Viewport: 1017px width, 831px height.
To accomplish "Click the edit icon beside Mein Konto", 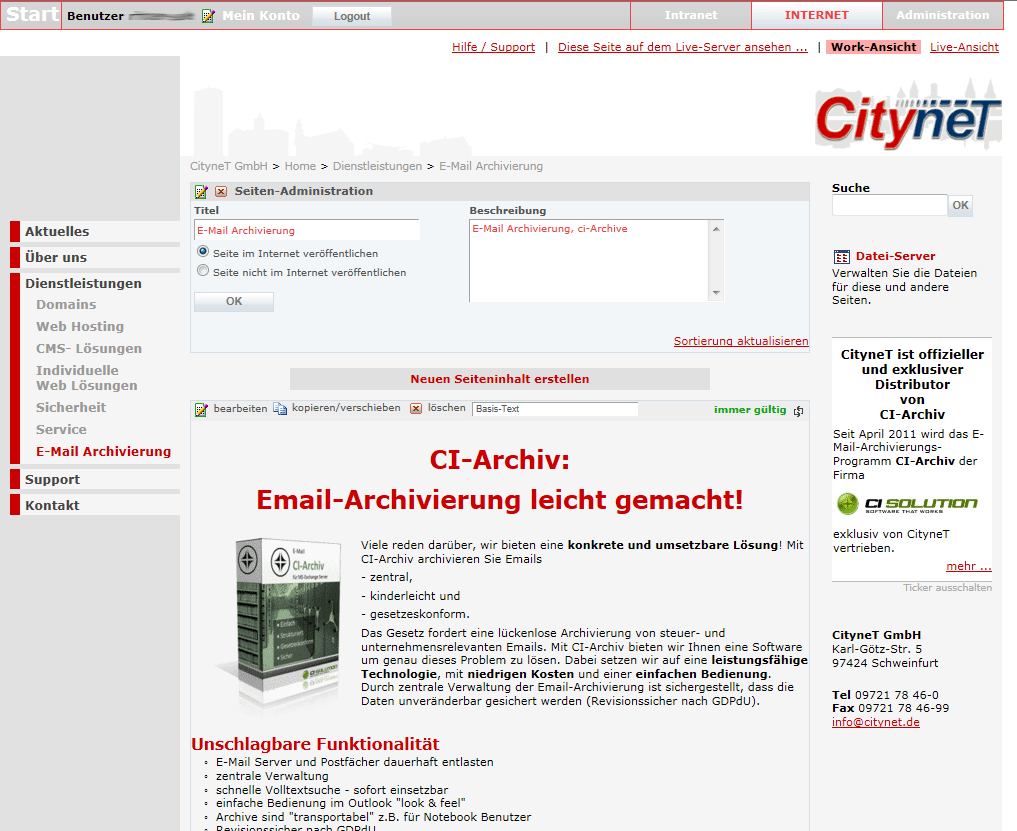I will click(208, 16).
